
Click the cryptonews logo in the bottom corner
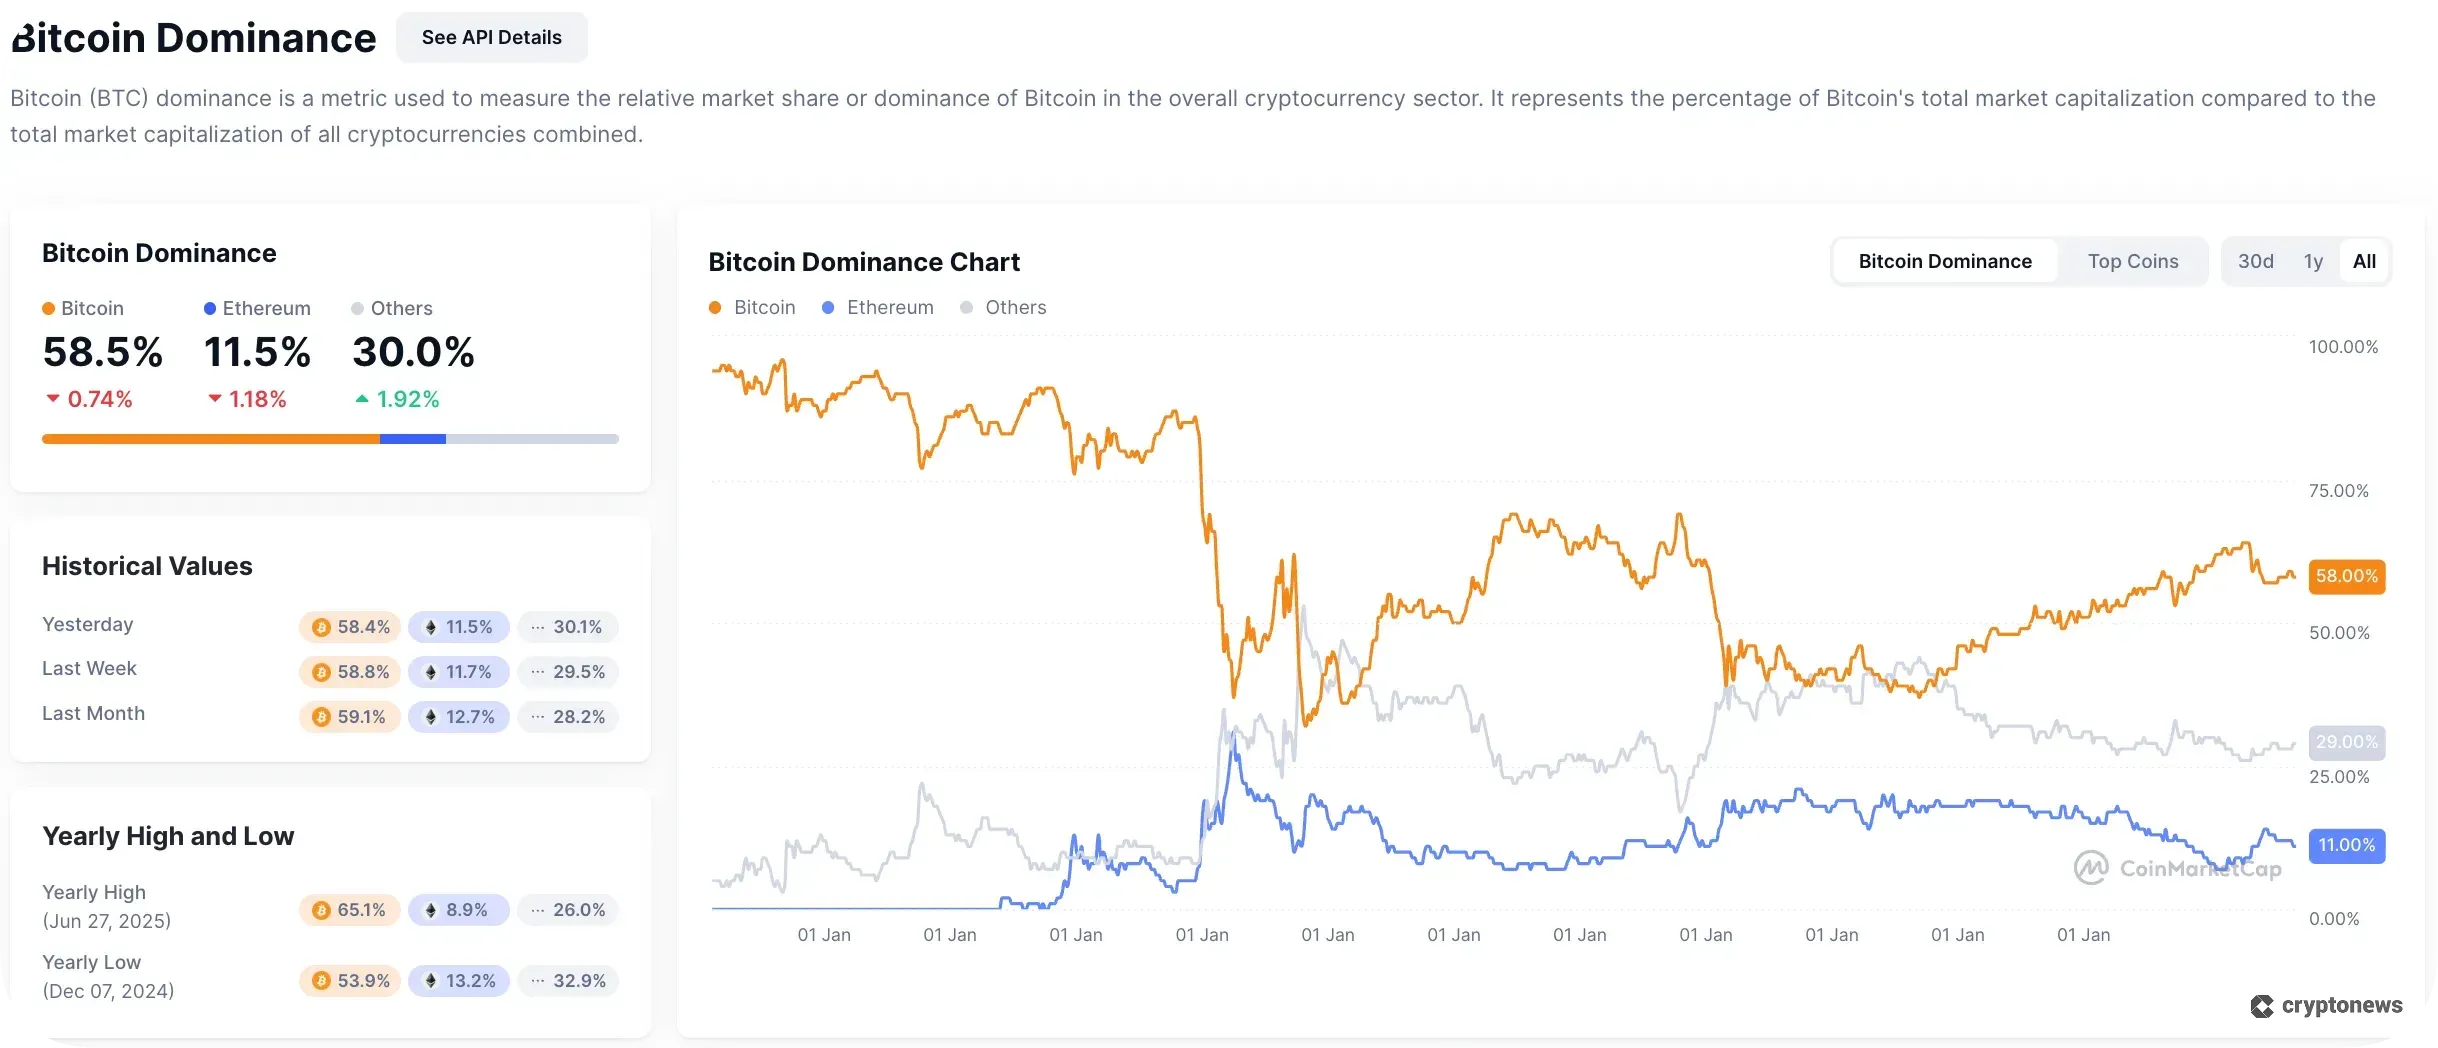(2327, 1006)
